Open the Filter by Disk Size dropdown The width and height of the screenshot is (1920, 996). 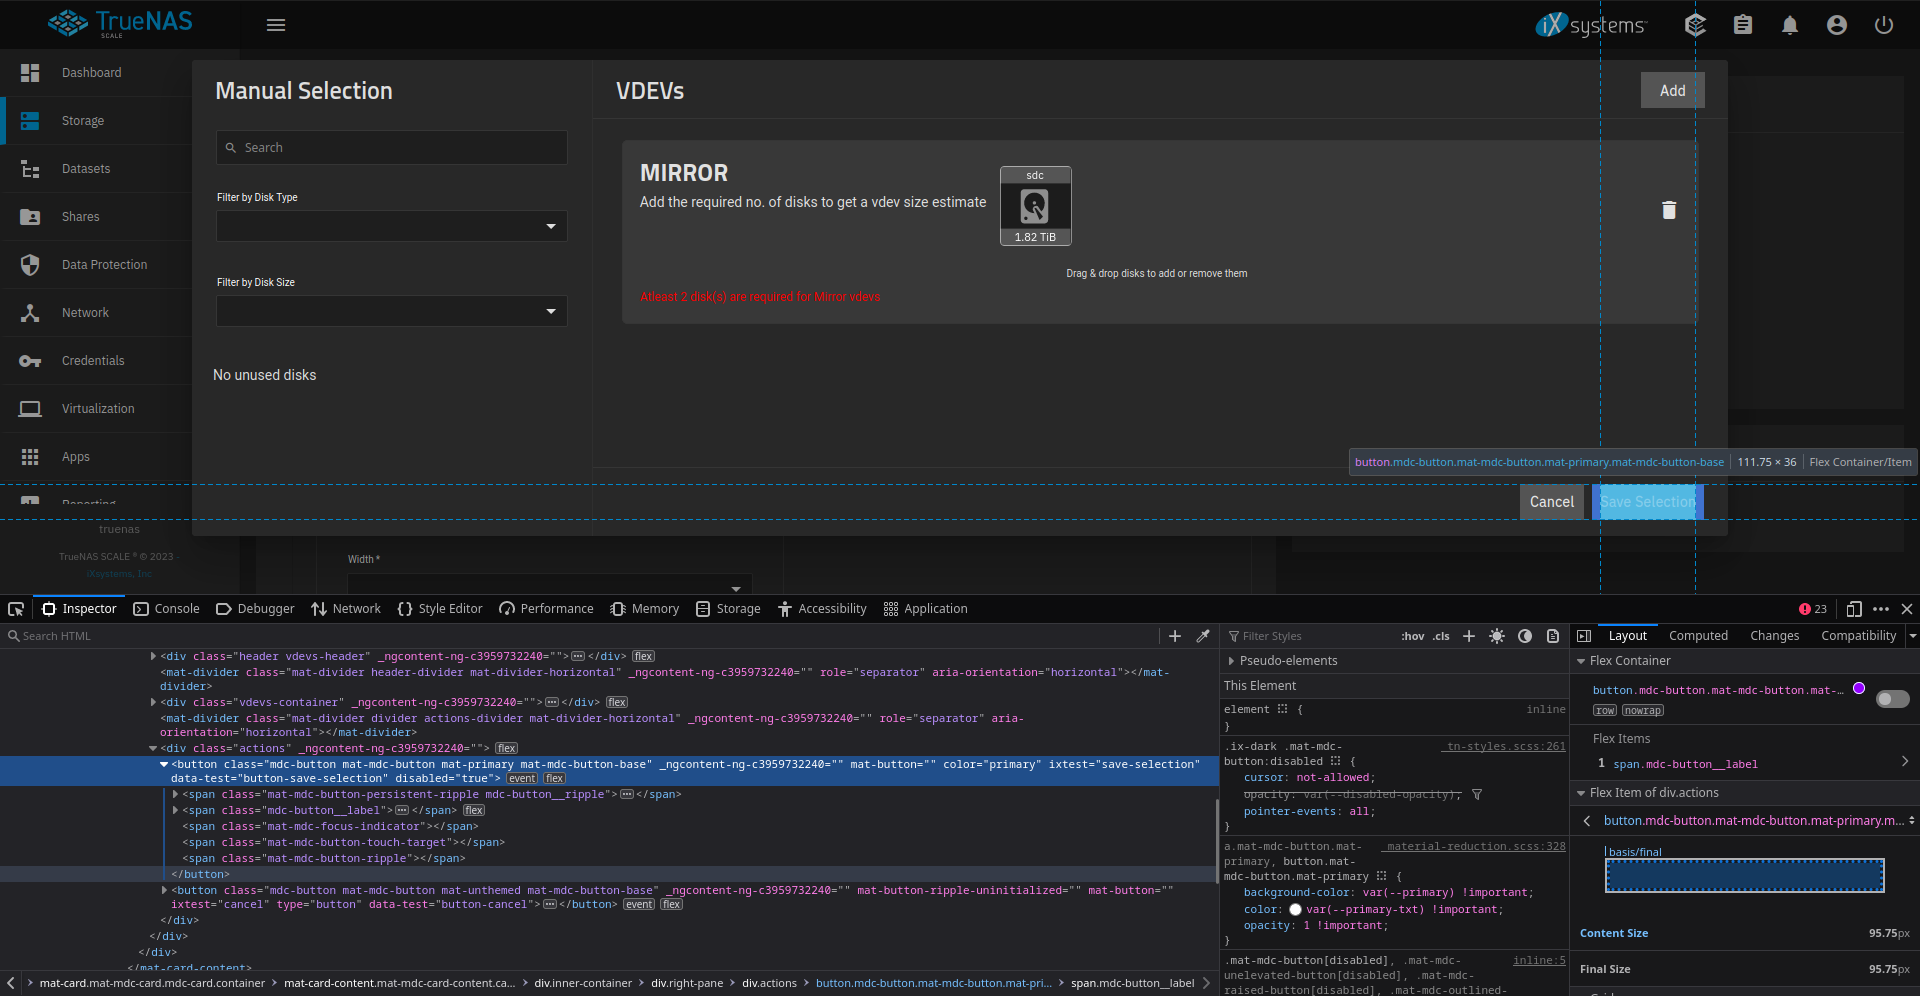(x=392, y=311)
